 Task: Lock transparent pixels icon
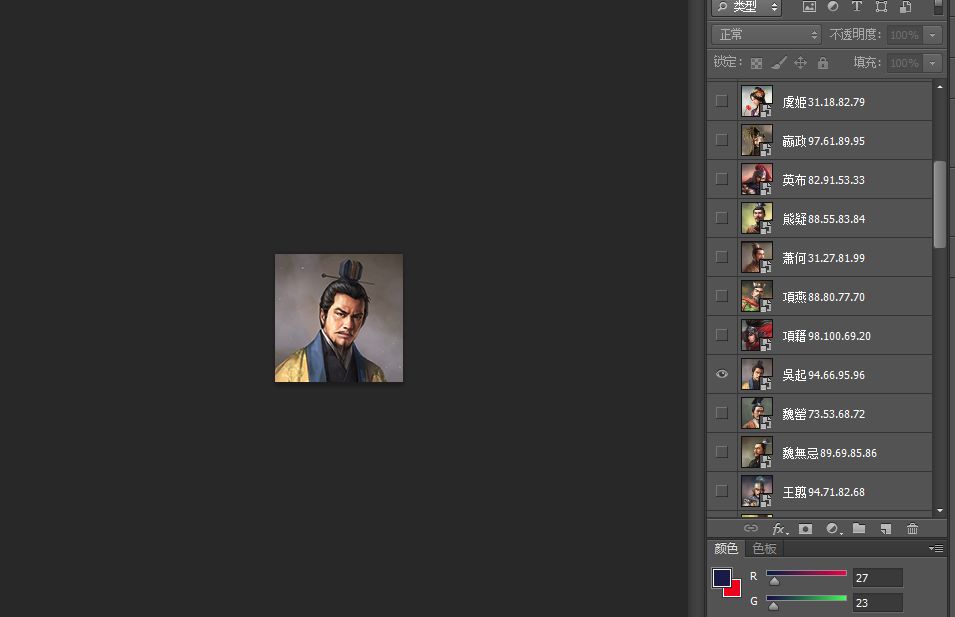(756, 63)
